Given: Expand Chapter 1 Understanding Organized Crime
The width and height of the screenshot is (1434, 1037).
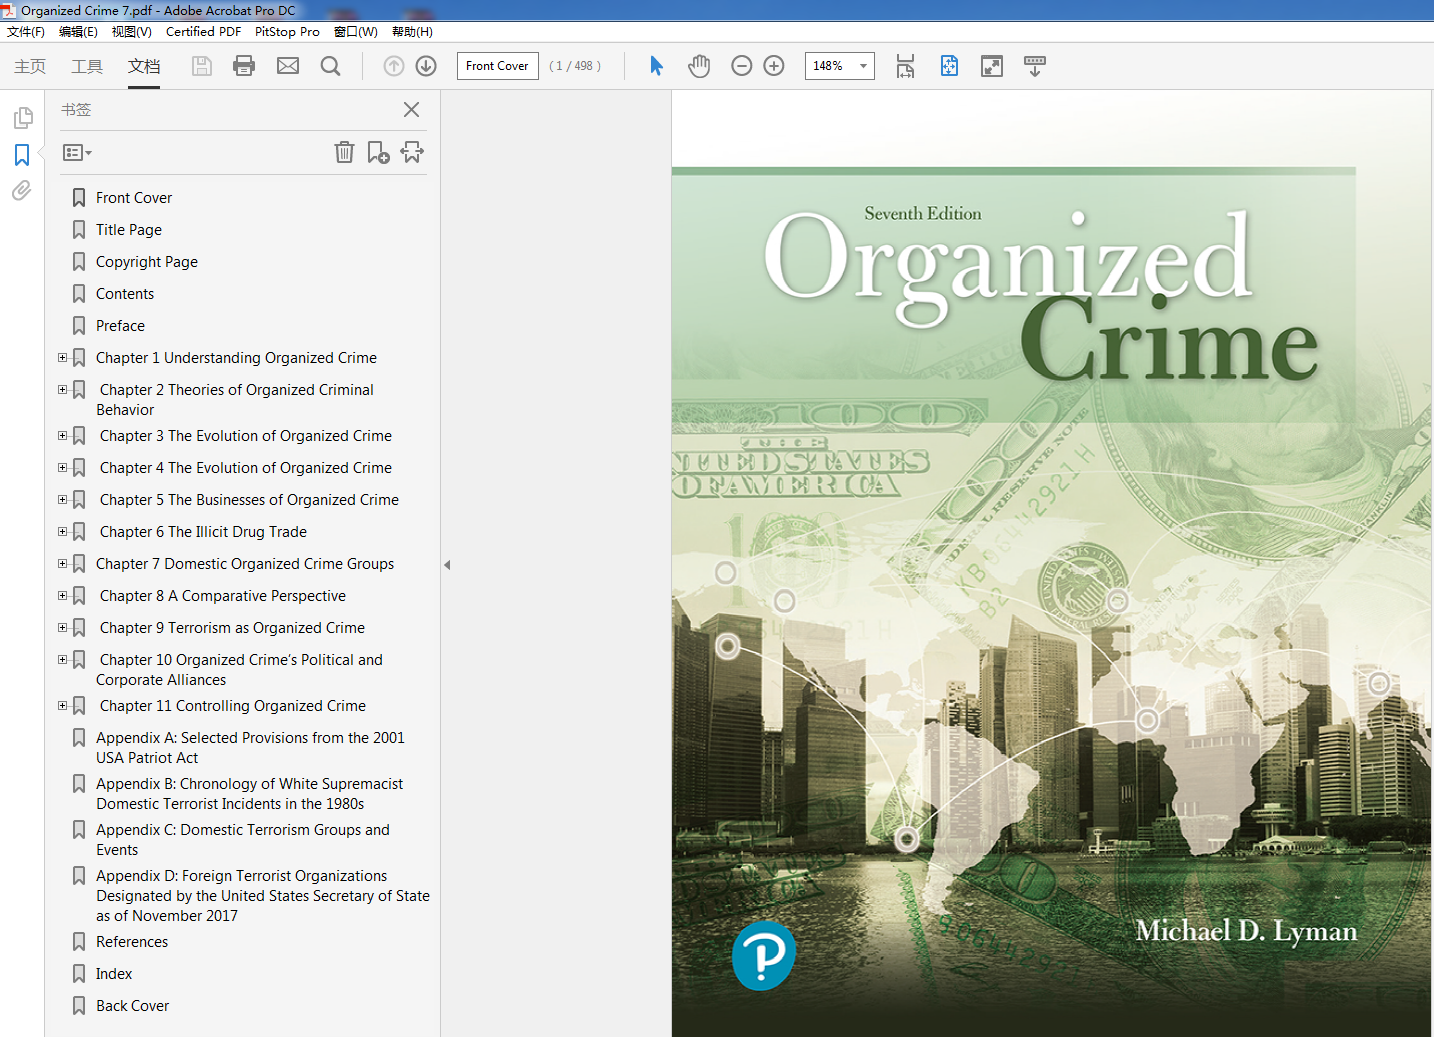Looking at the screenshot, I should tap(62, 357).
